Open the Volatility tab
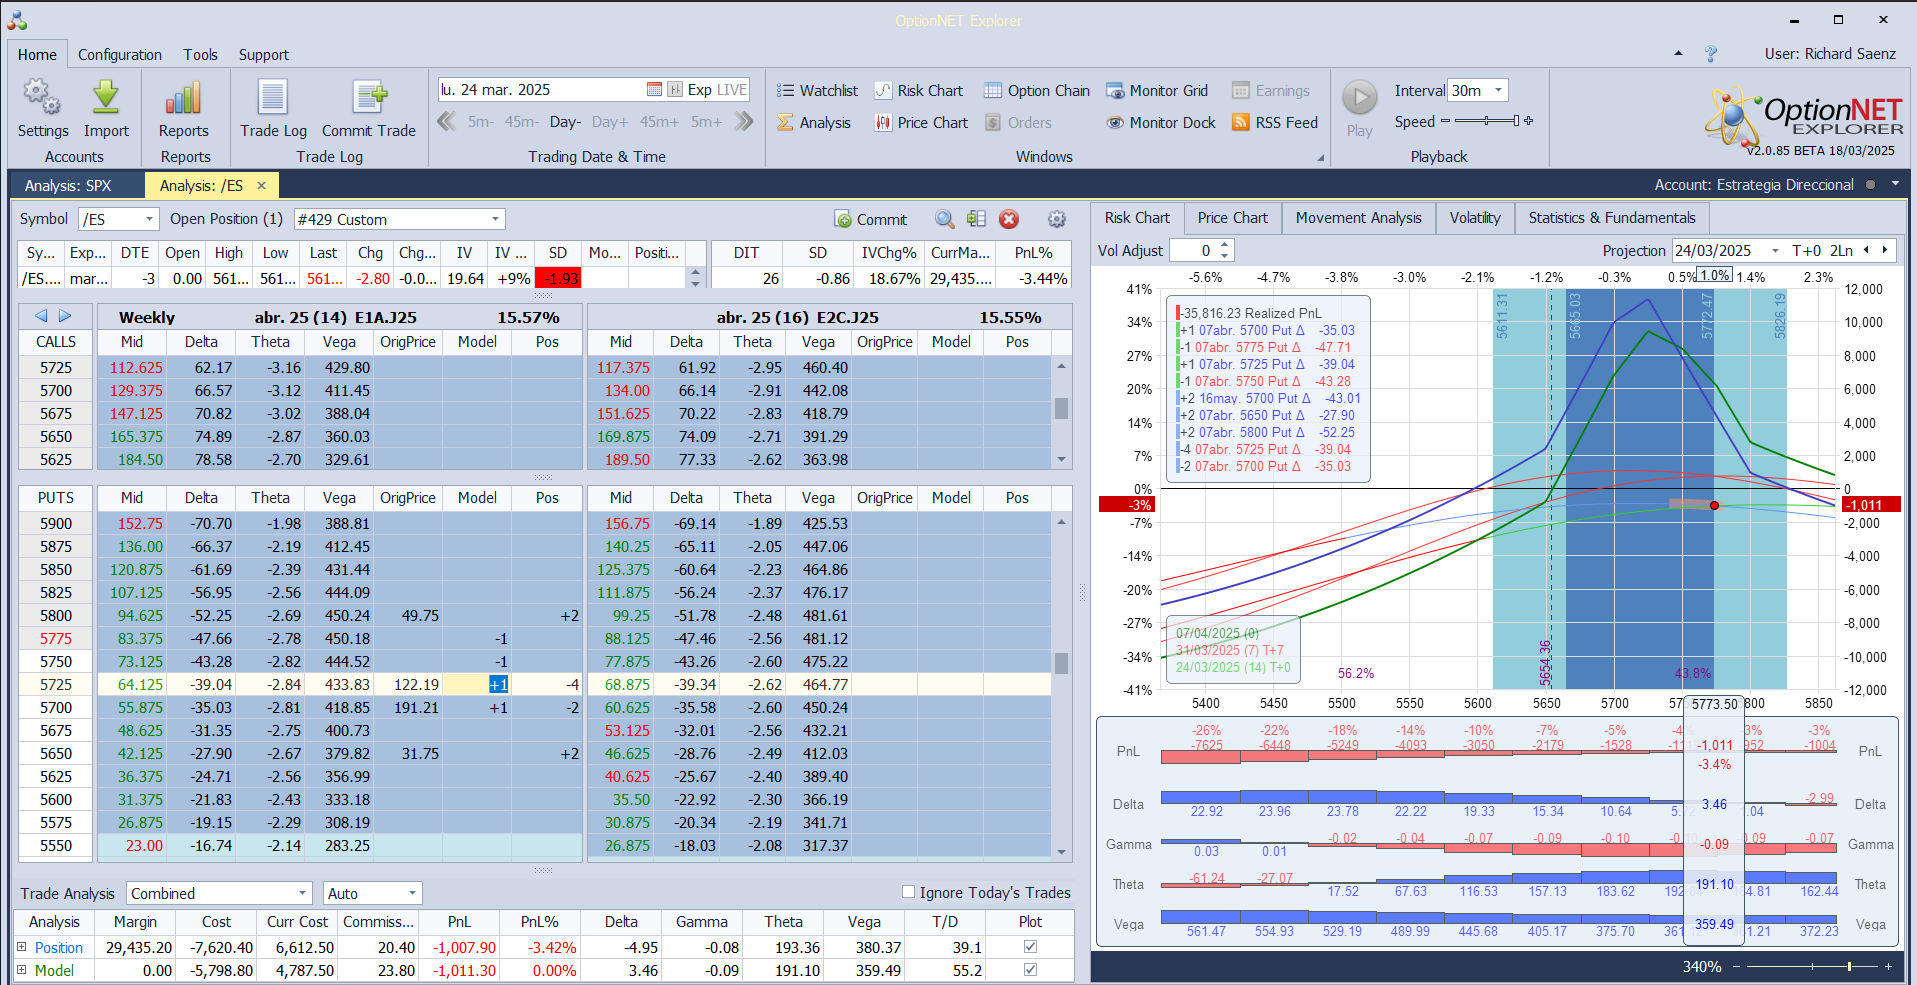Image resolution: width=1917 pixels, height=985 pixels. (1475, 218)
